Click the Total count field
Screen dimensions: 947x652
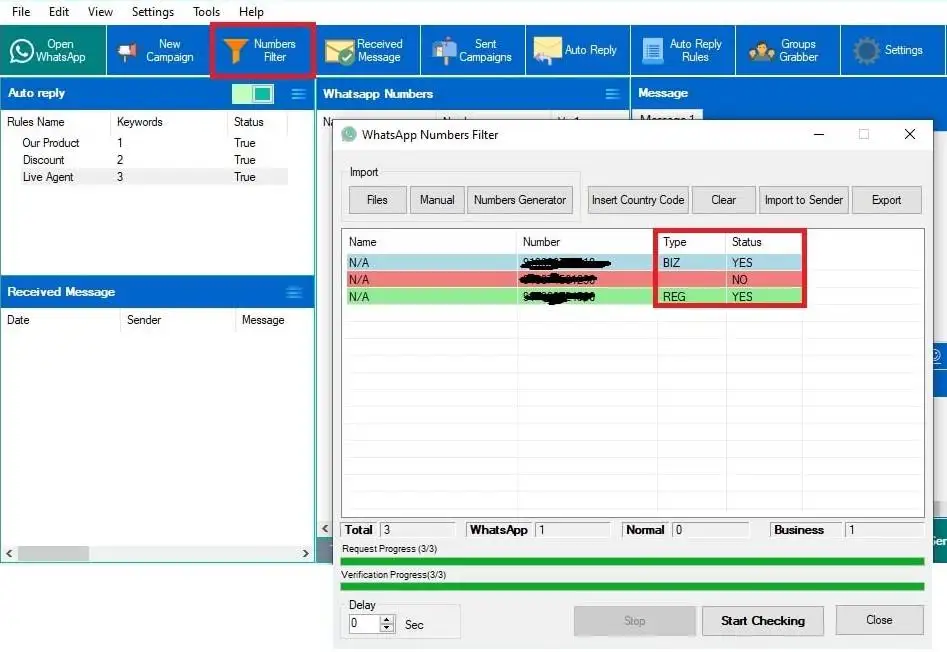[x=417, y=530]
